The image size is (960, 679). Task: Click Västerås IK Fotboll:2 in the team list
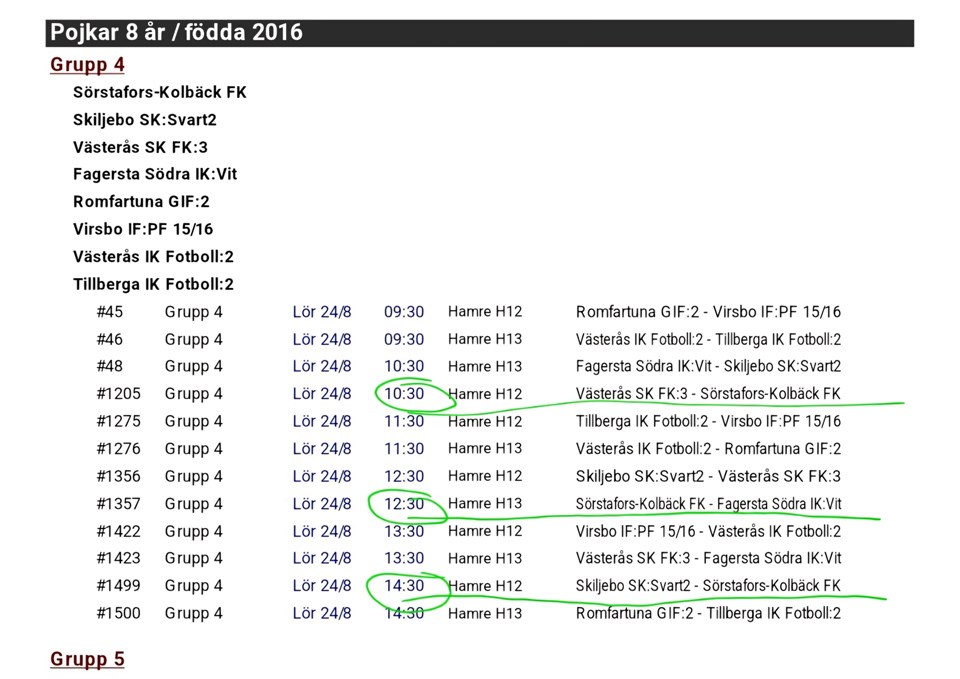click(153, 256)
